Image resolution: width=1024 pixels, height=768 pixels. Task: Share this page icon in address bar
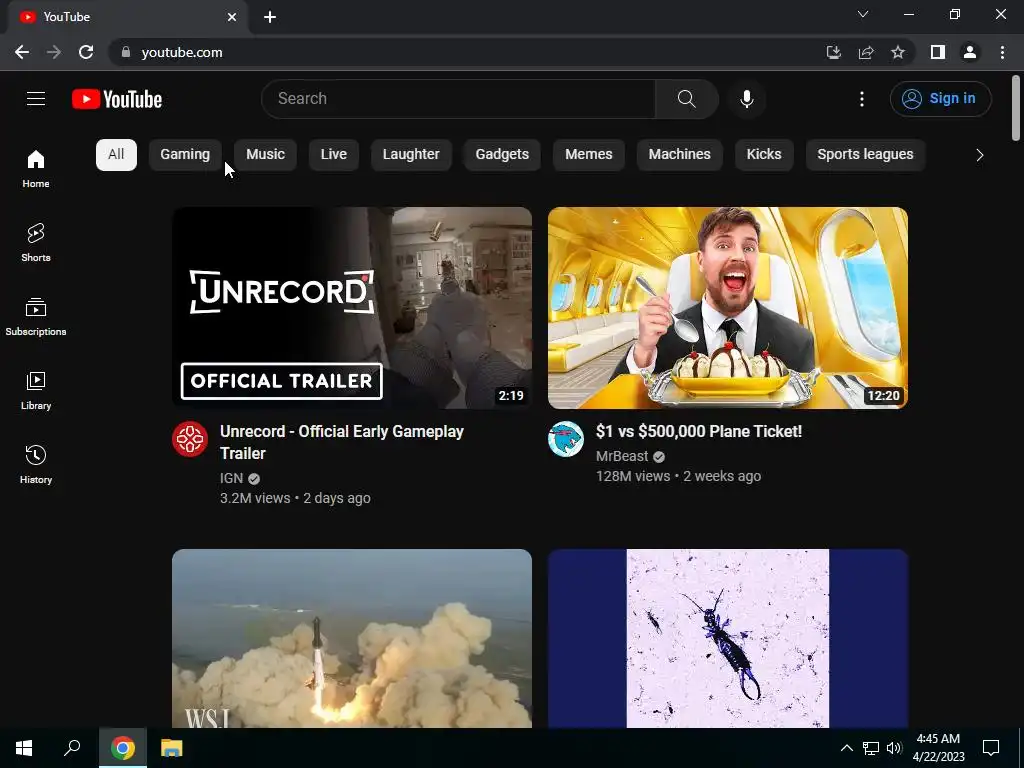866,52
